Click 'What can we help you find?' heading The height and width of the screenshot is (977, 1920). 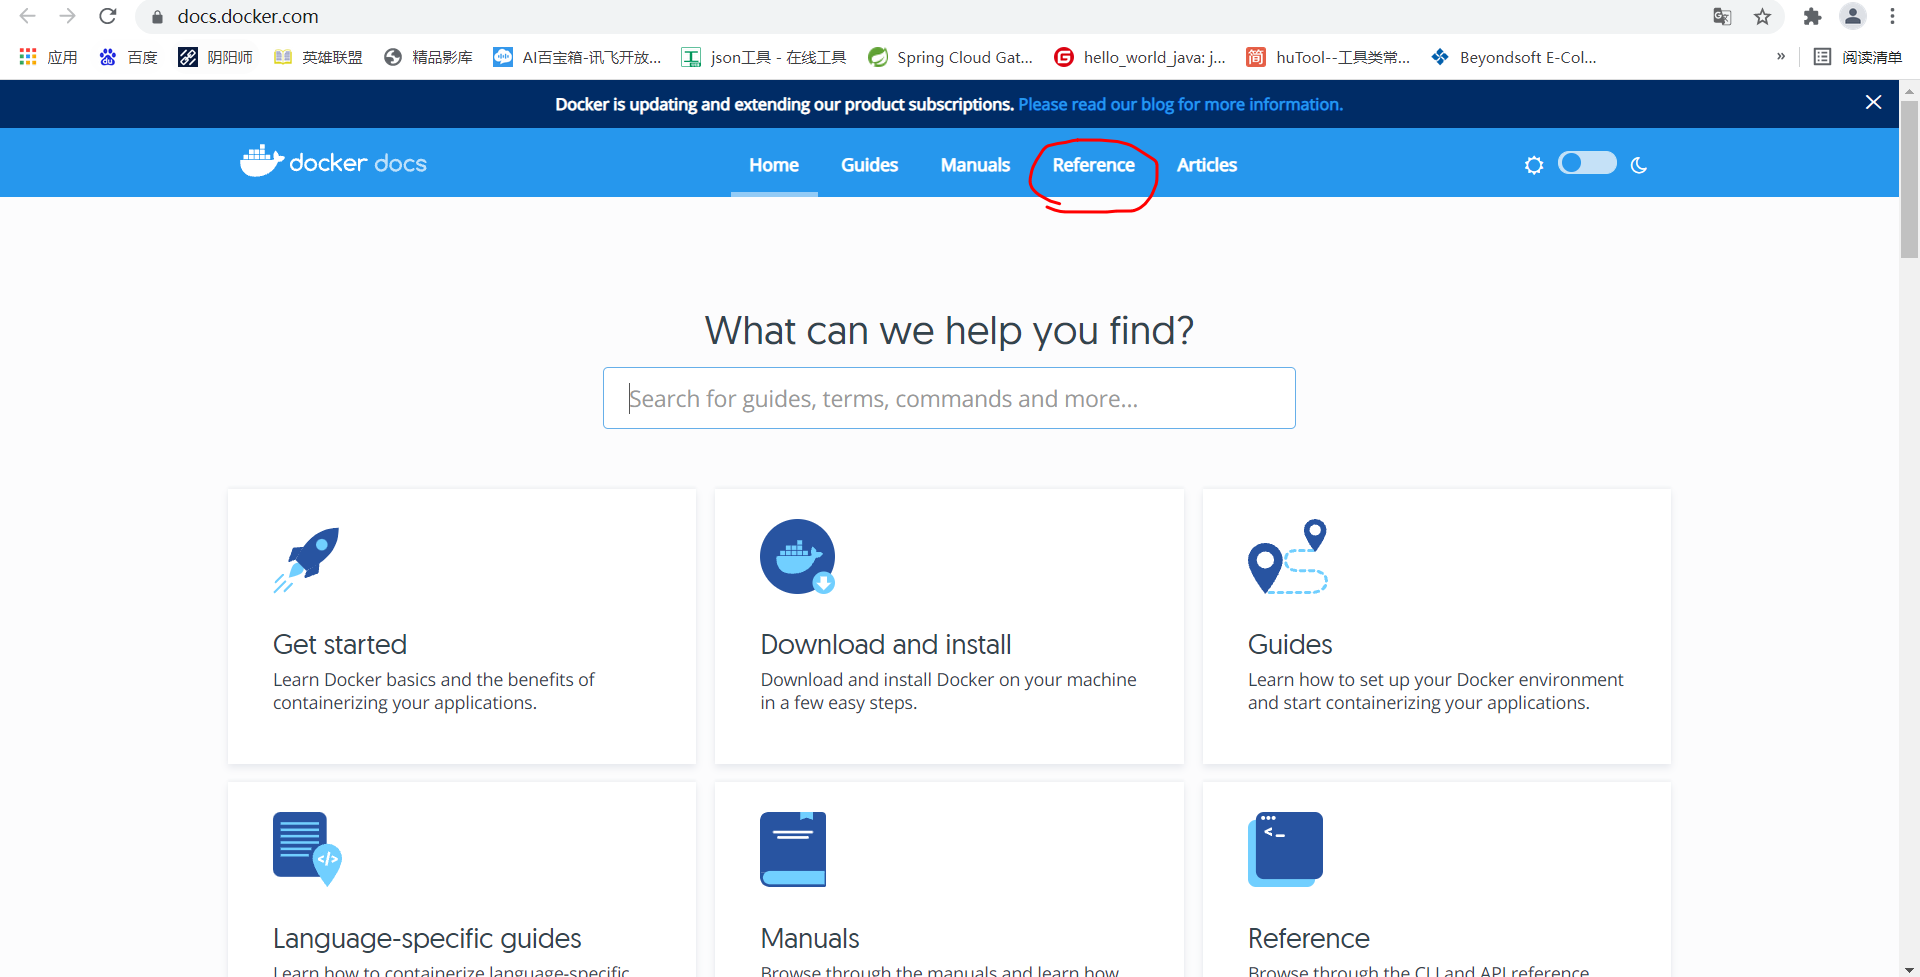[x=949, y=330]
